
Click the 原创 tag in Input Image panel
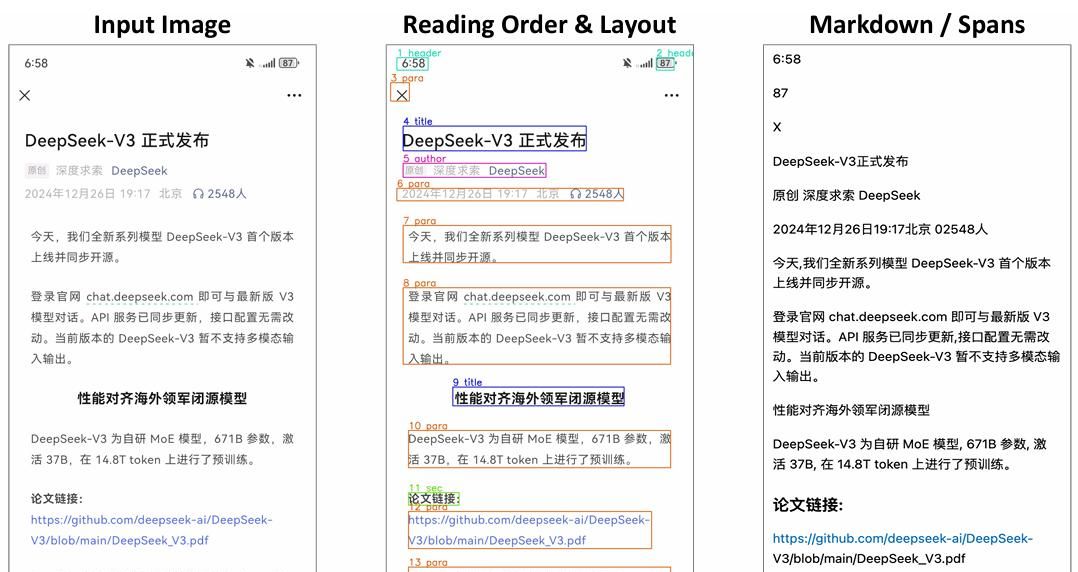37,171
